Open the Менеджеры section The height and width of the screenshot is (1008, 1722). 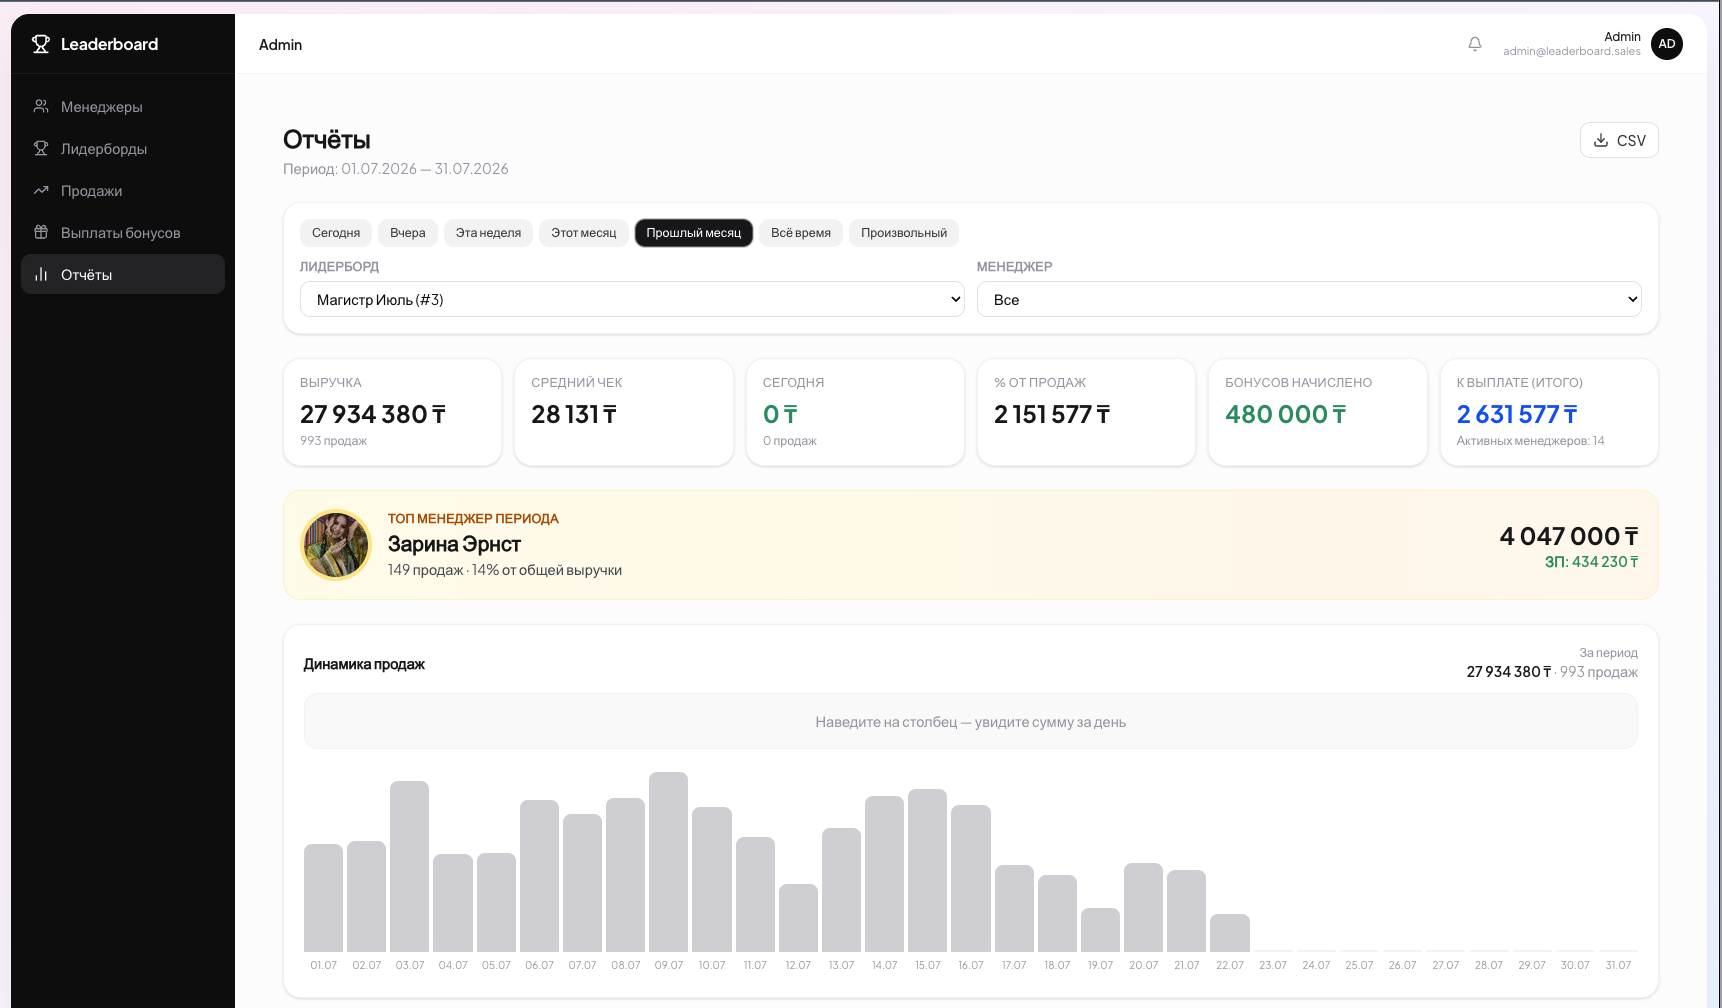click(x=123, y=106)
